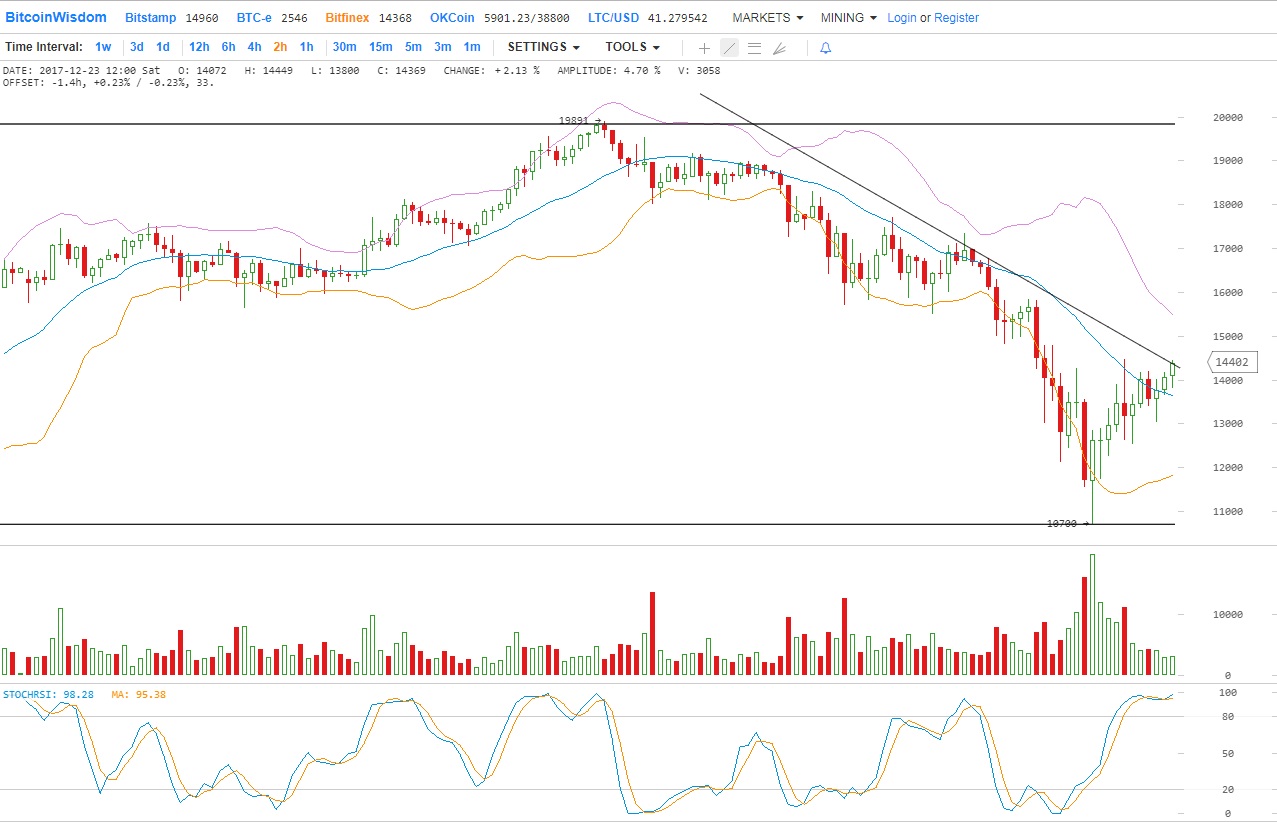Image resolution: width=1277 pixels, height=822 pixels.
Task: Choose the 1m time interval
Action: (472, 47)
